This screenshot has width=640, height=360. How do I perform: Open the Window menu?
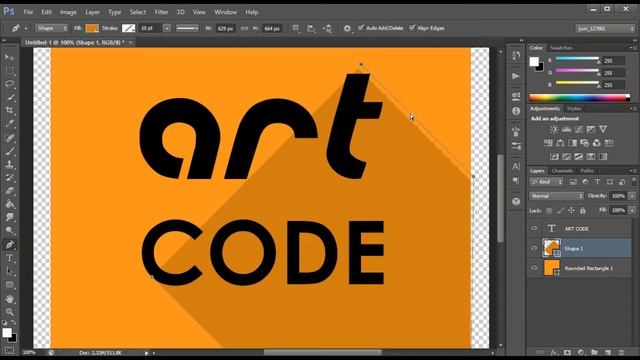[225, 12]
